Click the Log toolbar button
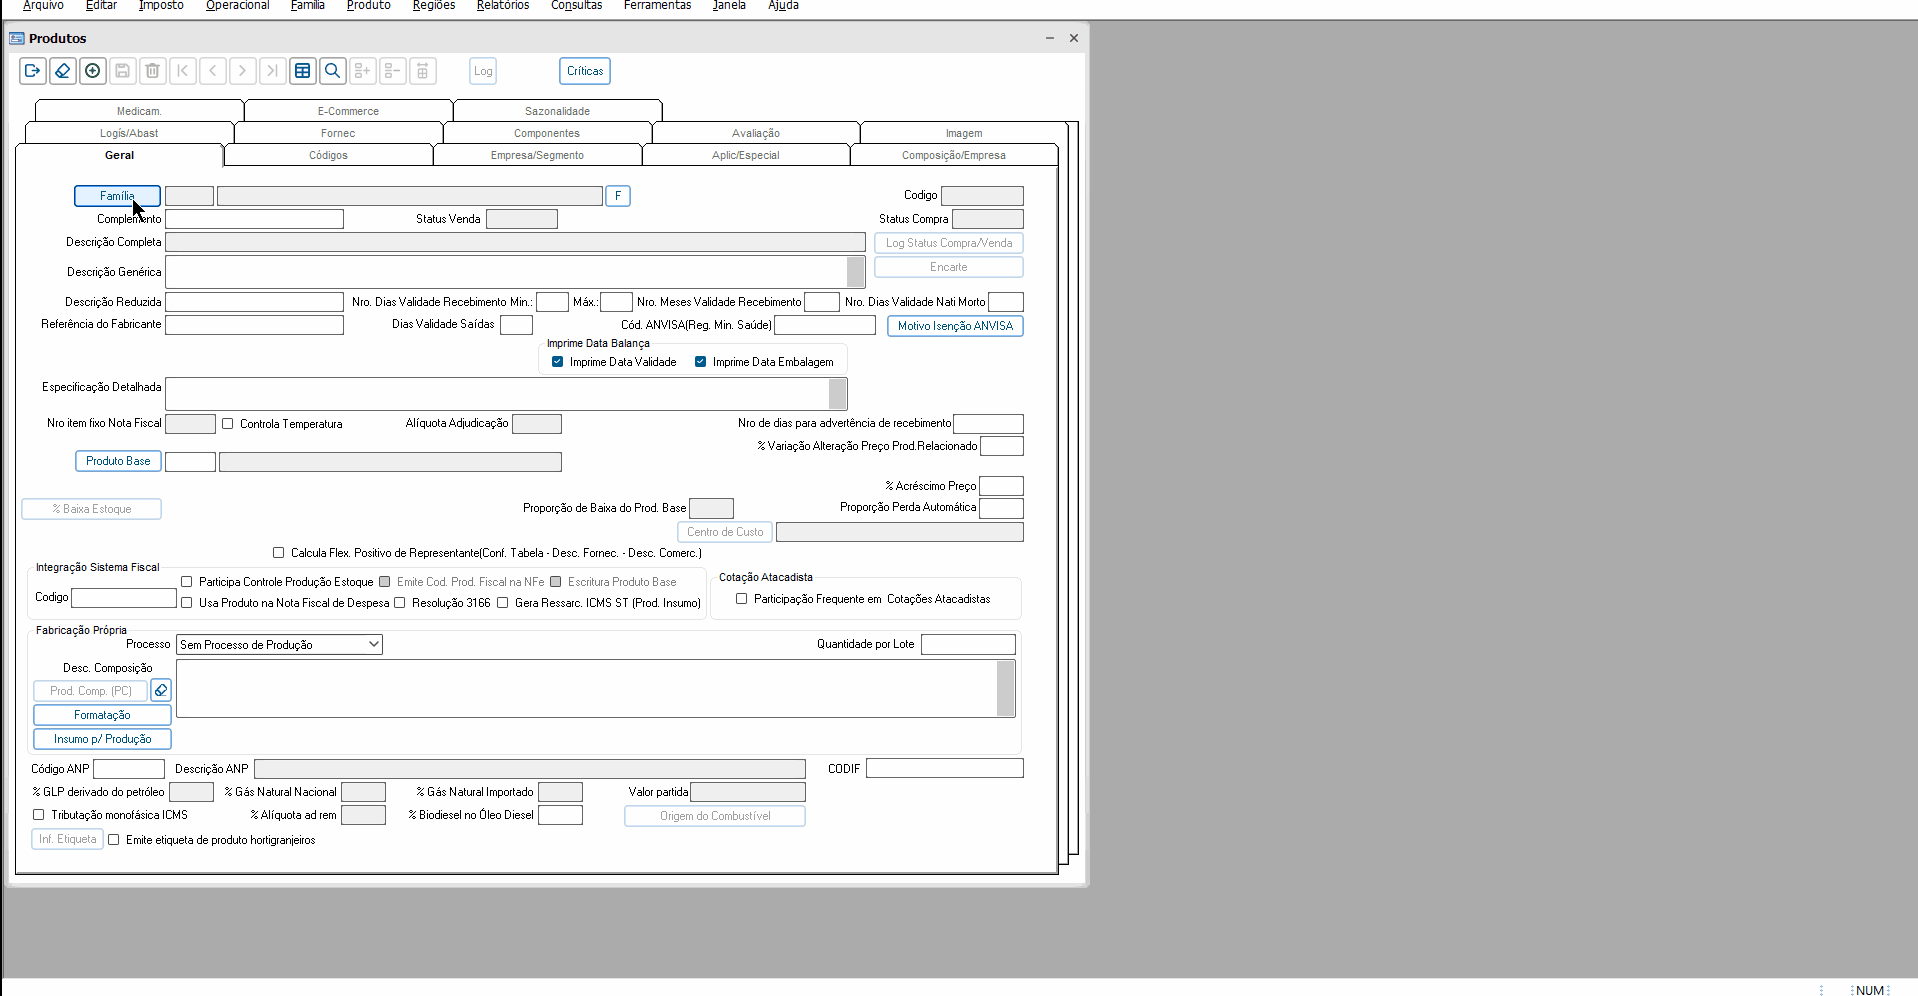 click(x=483, y=71)
